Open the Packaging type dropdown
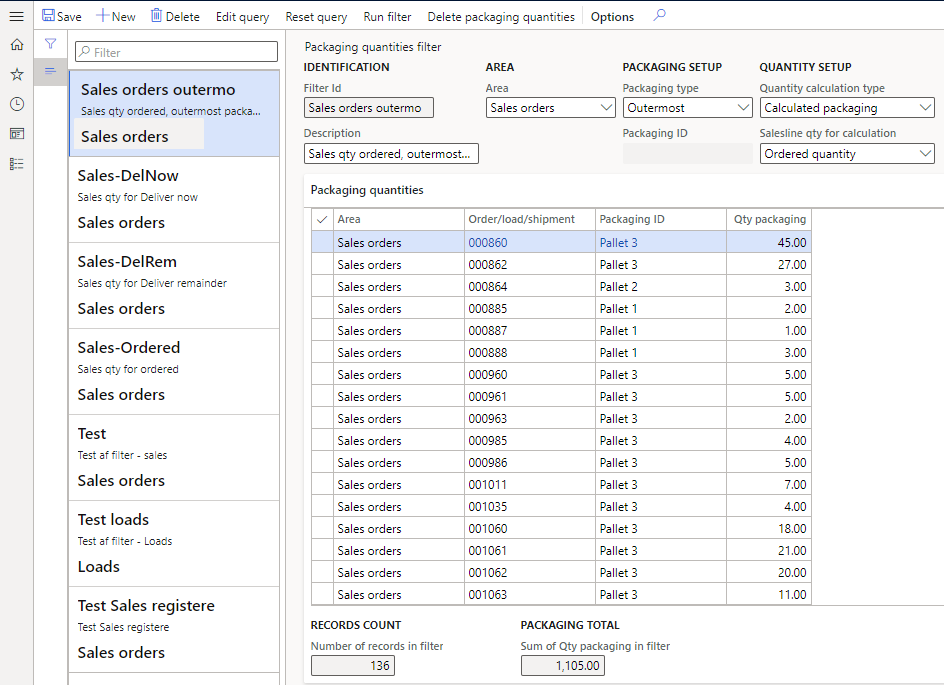The height and width of the screenshot is (685, 944). [743, 108]
